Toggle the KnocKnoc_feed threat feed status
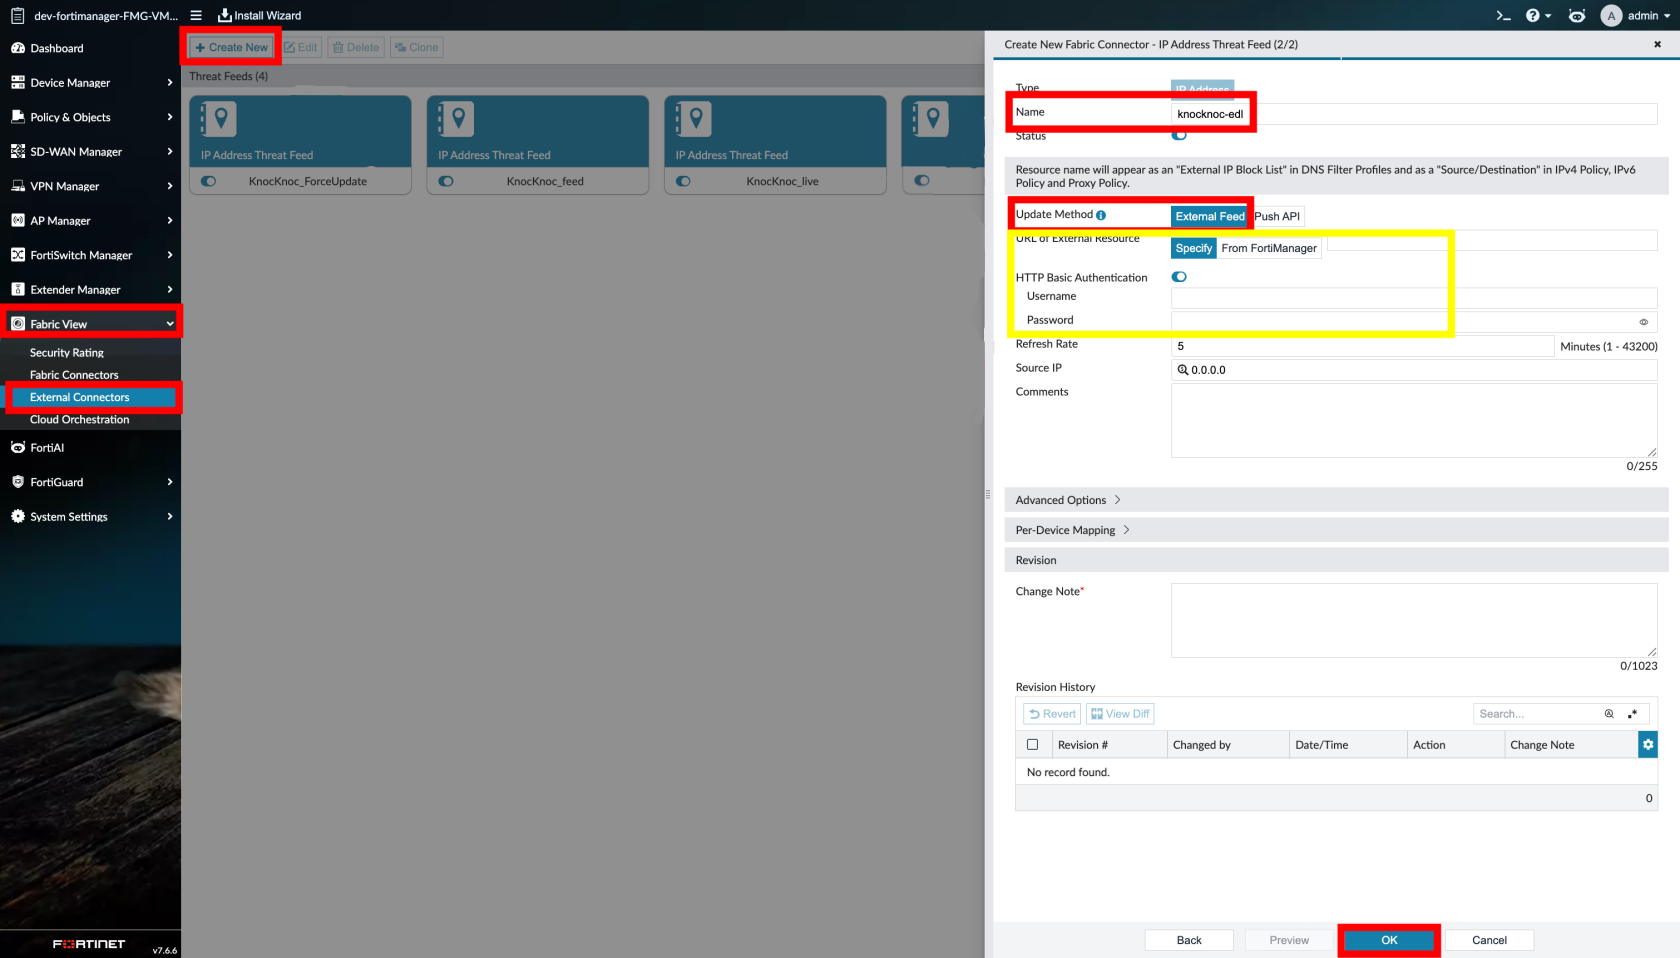This screenshot has width=1680, height=958. point(446,181)
